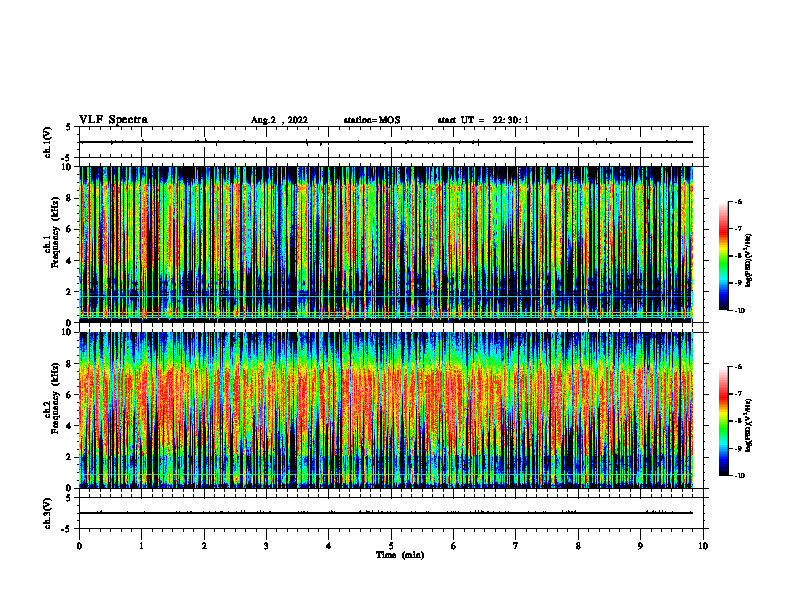Click the "5" tick of ch.3(V) axis
Image resolution: width=792 pixels, height=612 pixels.
tap(69, 498)
